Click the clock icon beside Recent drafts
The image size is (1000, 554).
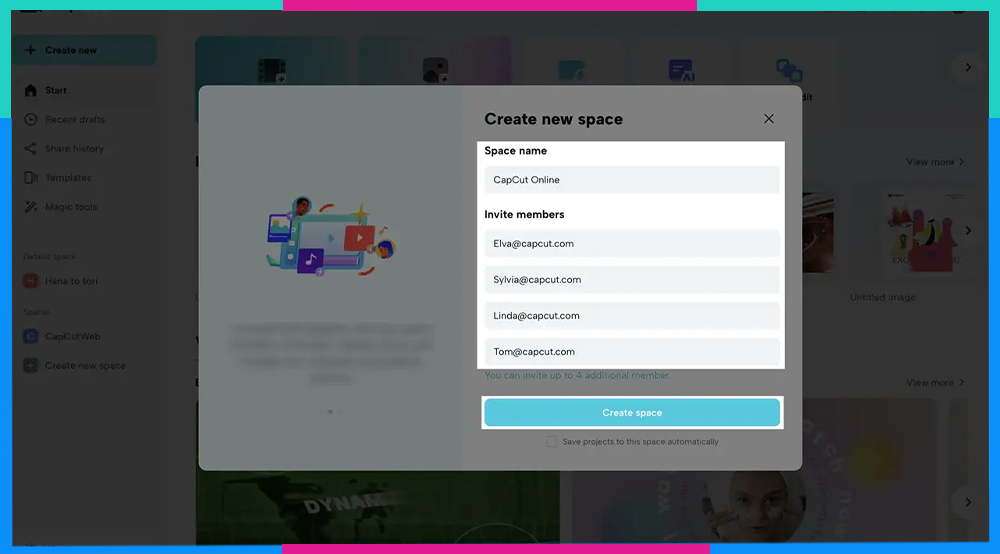pyautogui.click(x=30, y=119)
